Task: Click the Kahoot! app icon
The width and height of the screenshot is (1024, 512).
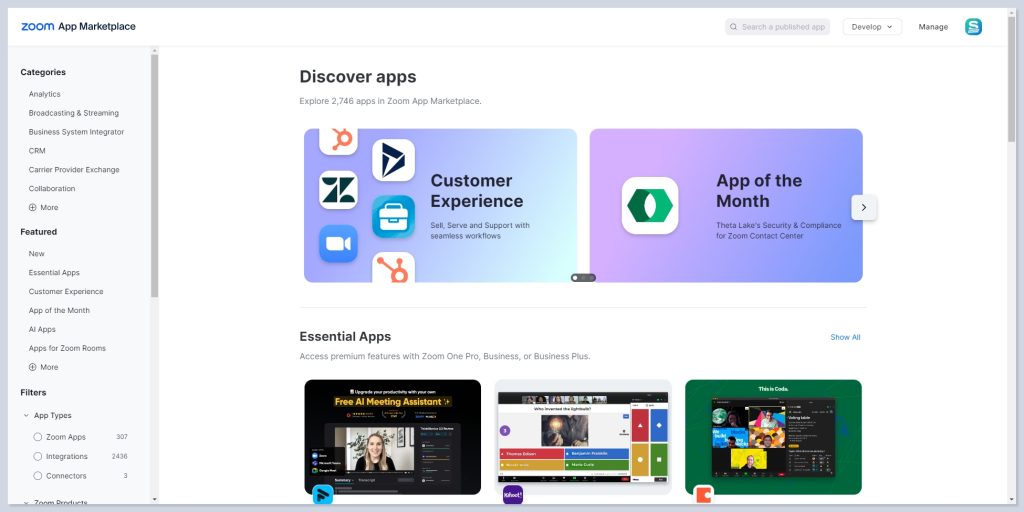Action: 513,494
